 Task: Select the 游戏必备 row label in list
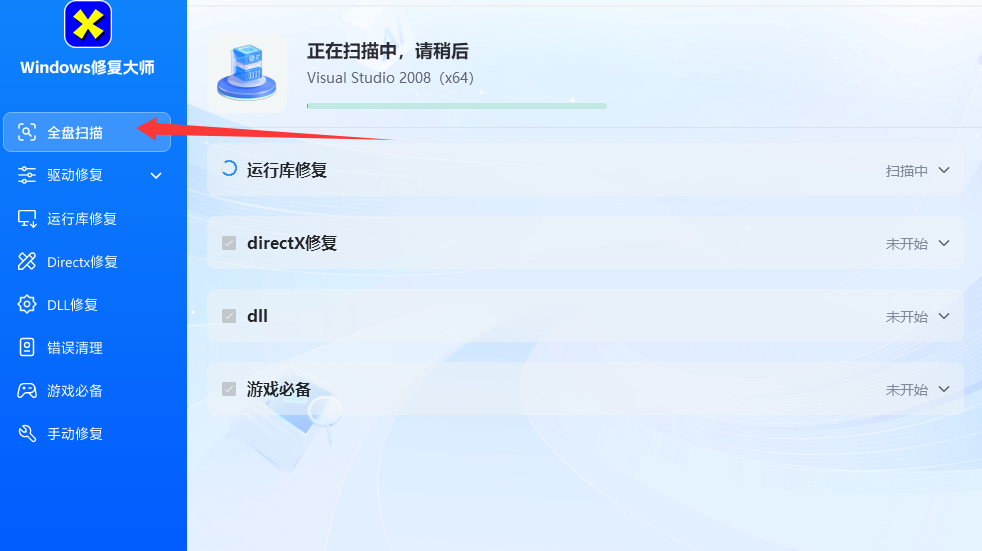coord(279,389)
